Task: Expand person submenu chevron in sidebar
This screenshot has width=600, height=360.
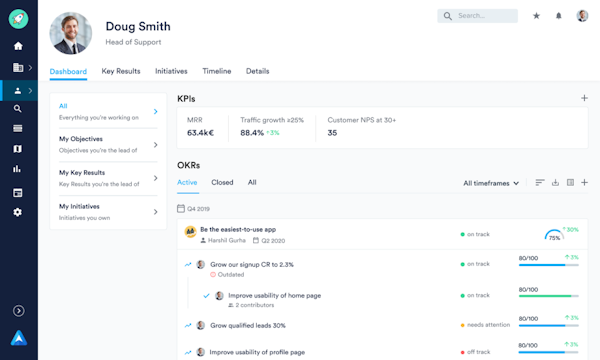Action: (30, 91)
